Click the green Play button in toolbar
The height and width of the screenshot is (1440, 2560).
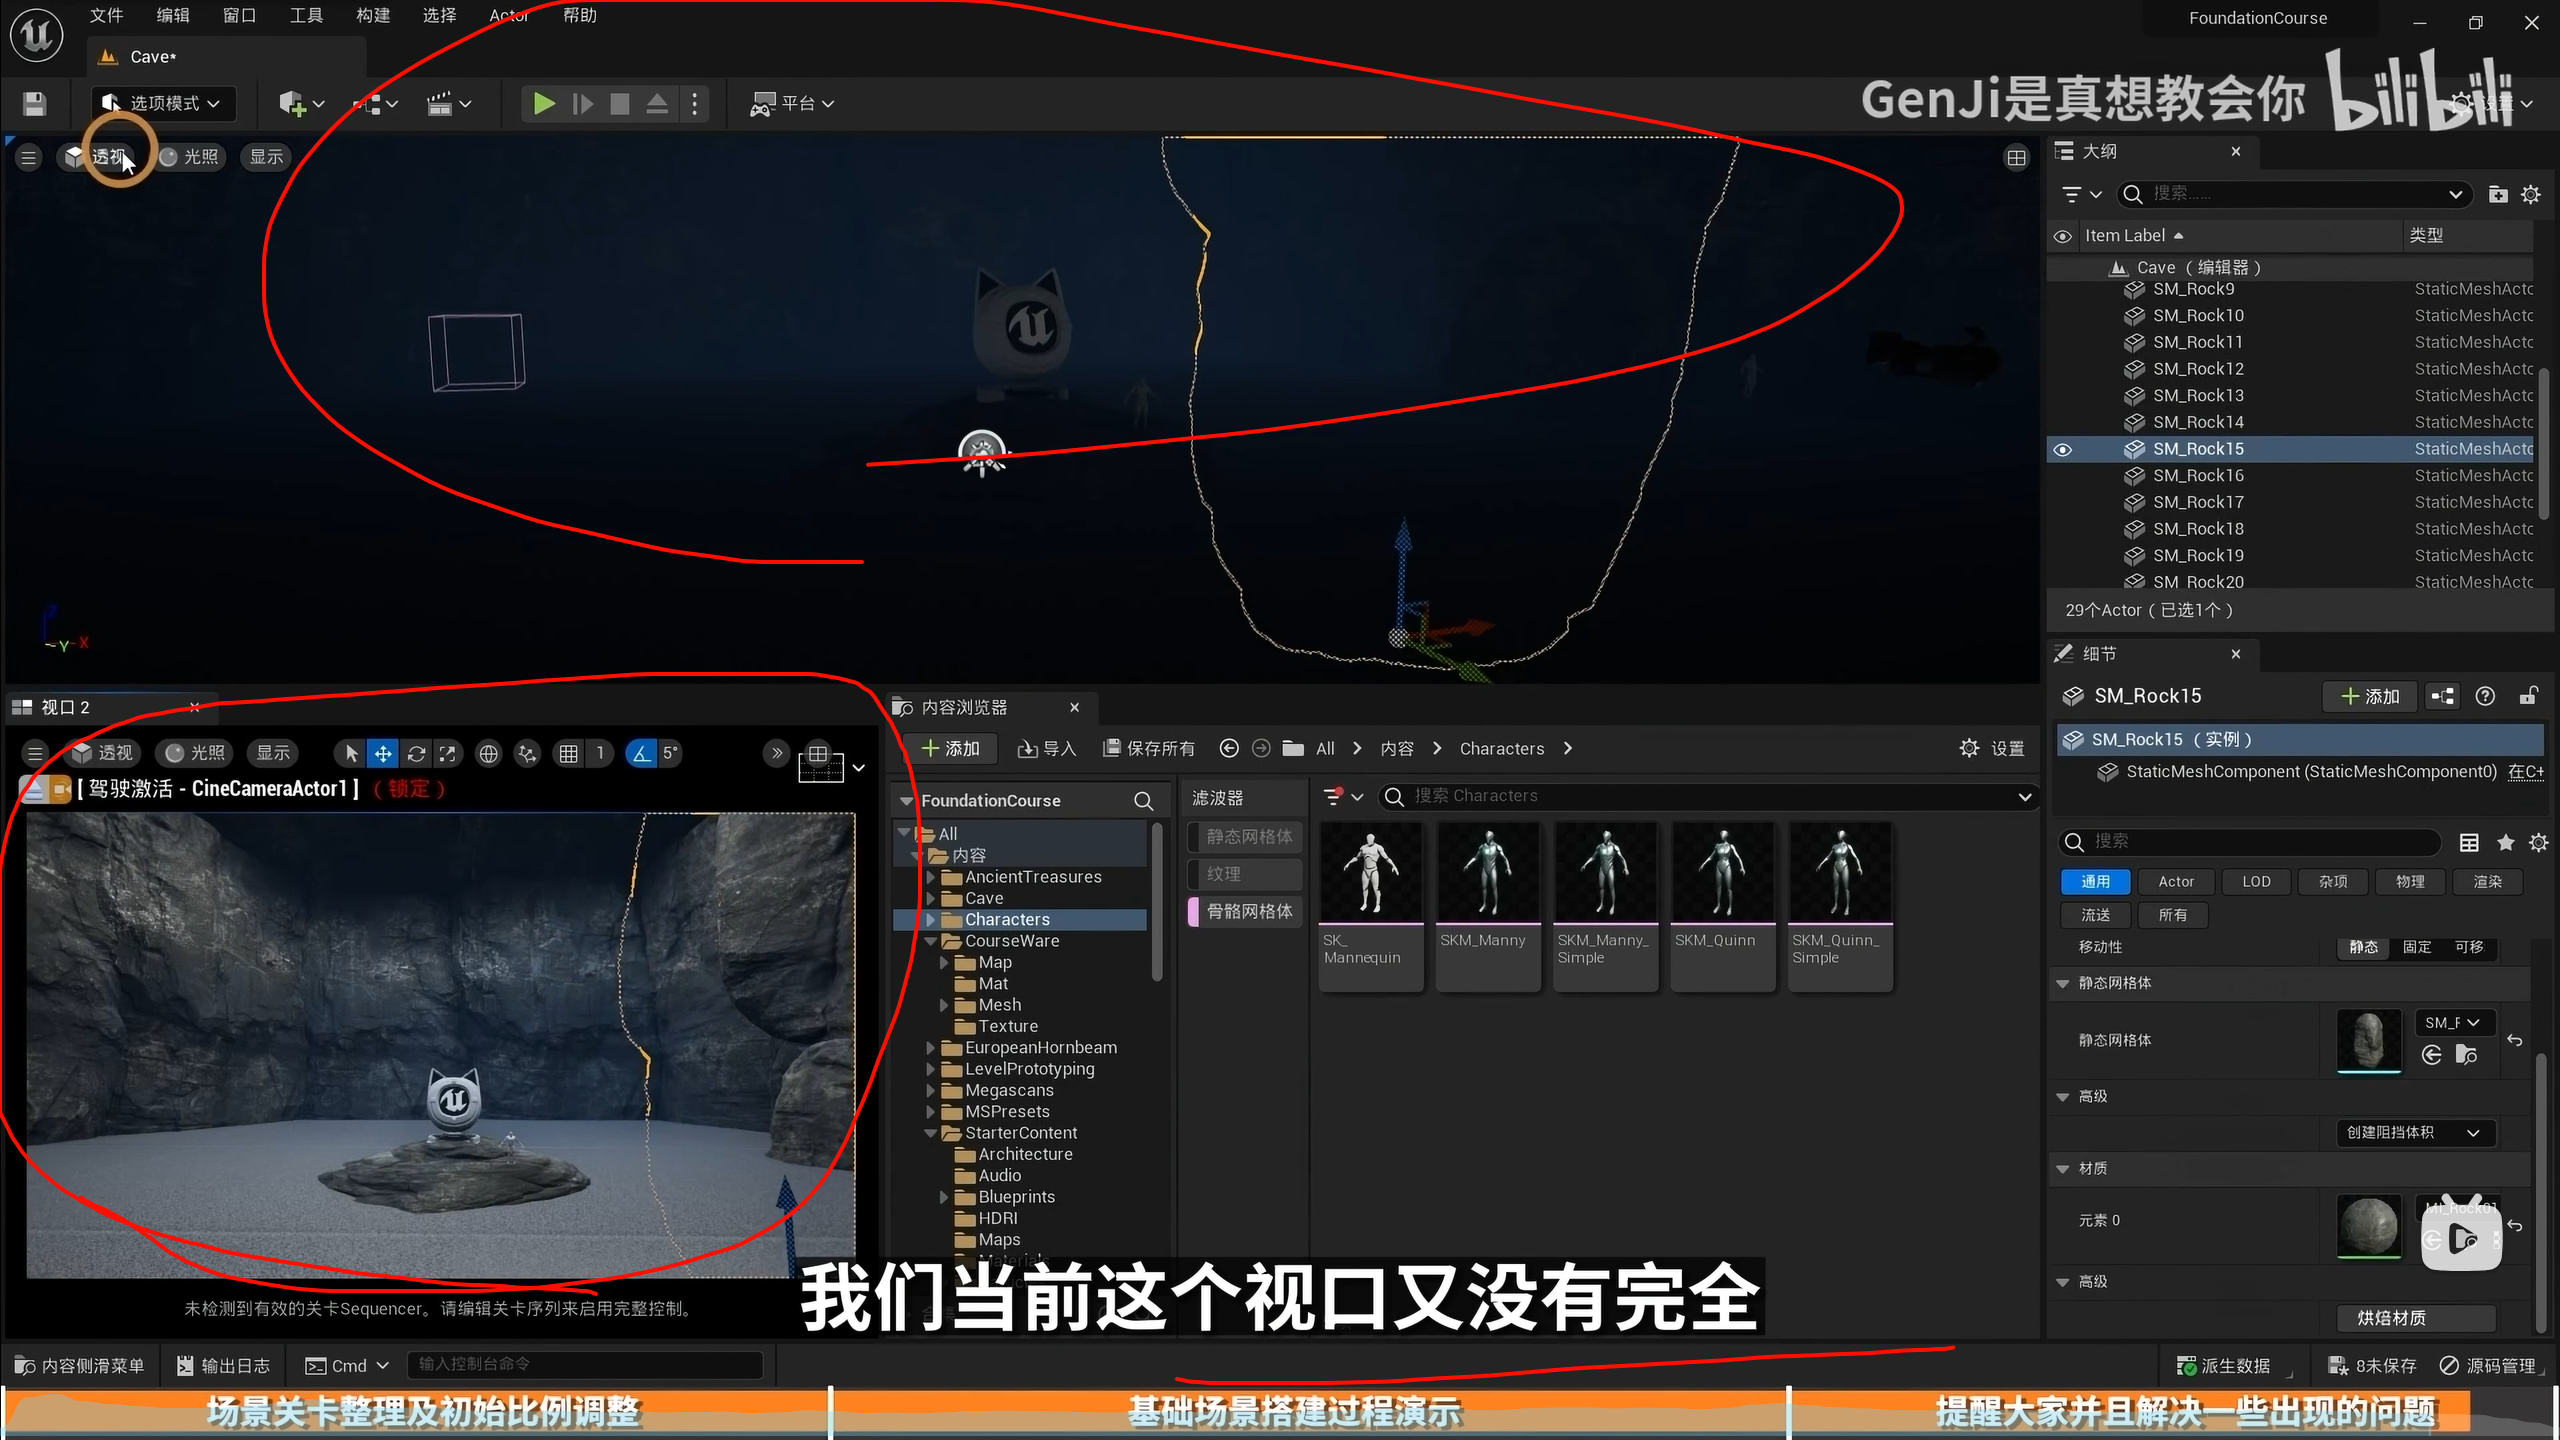[543, 103]
